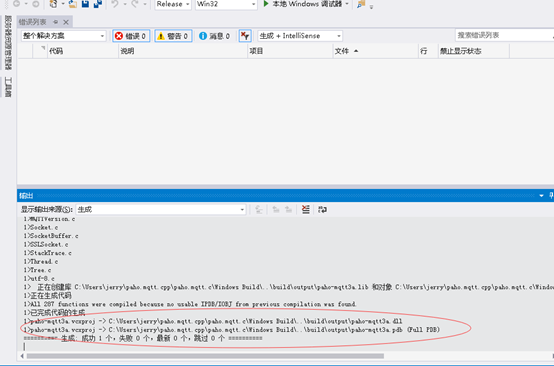Screen dimensions: 554x366
Task: Click the green start debugging arrow
Action: click(x=266, y=4)
